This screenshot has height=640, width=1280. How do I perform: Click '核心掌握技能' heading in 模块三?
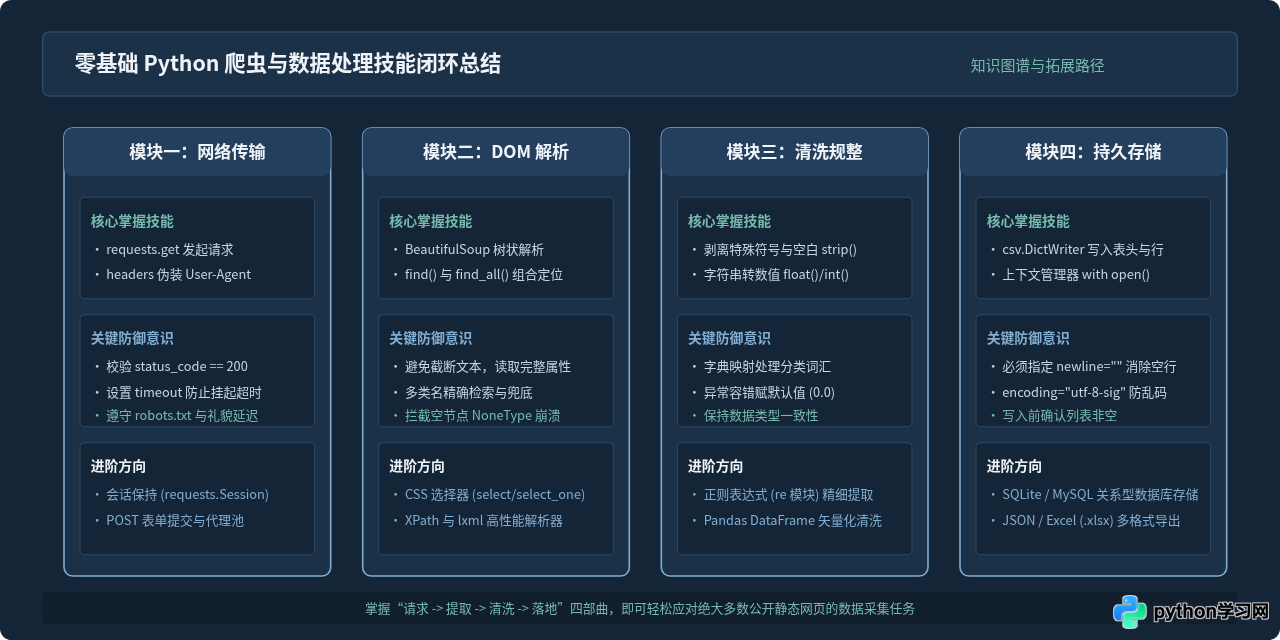(729, 221)
